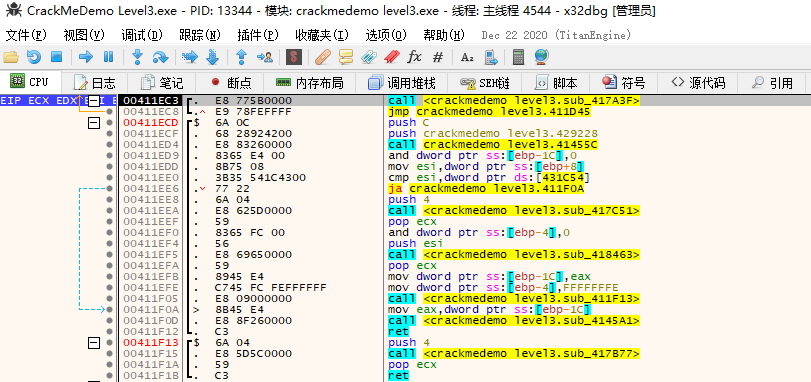Open the Functions fx icon

pyautogui.click(x=414, y=57)
